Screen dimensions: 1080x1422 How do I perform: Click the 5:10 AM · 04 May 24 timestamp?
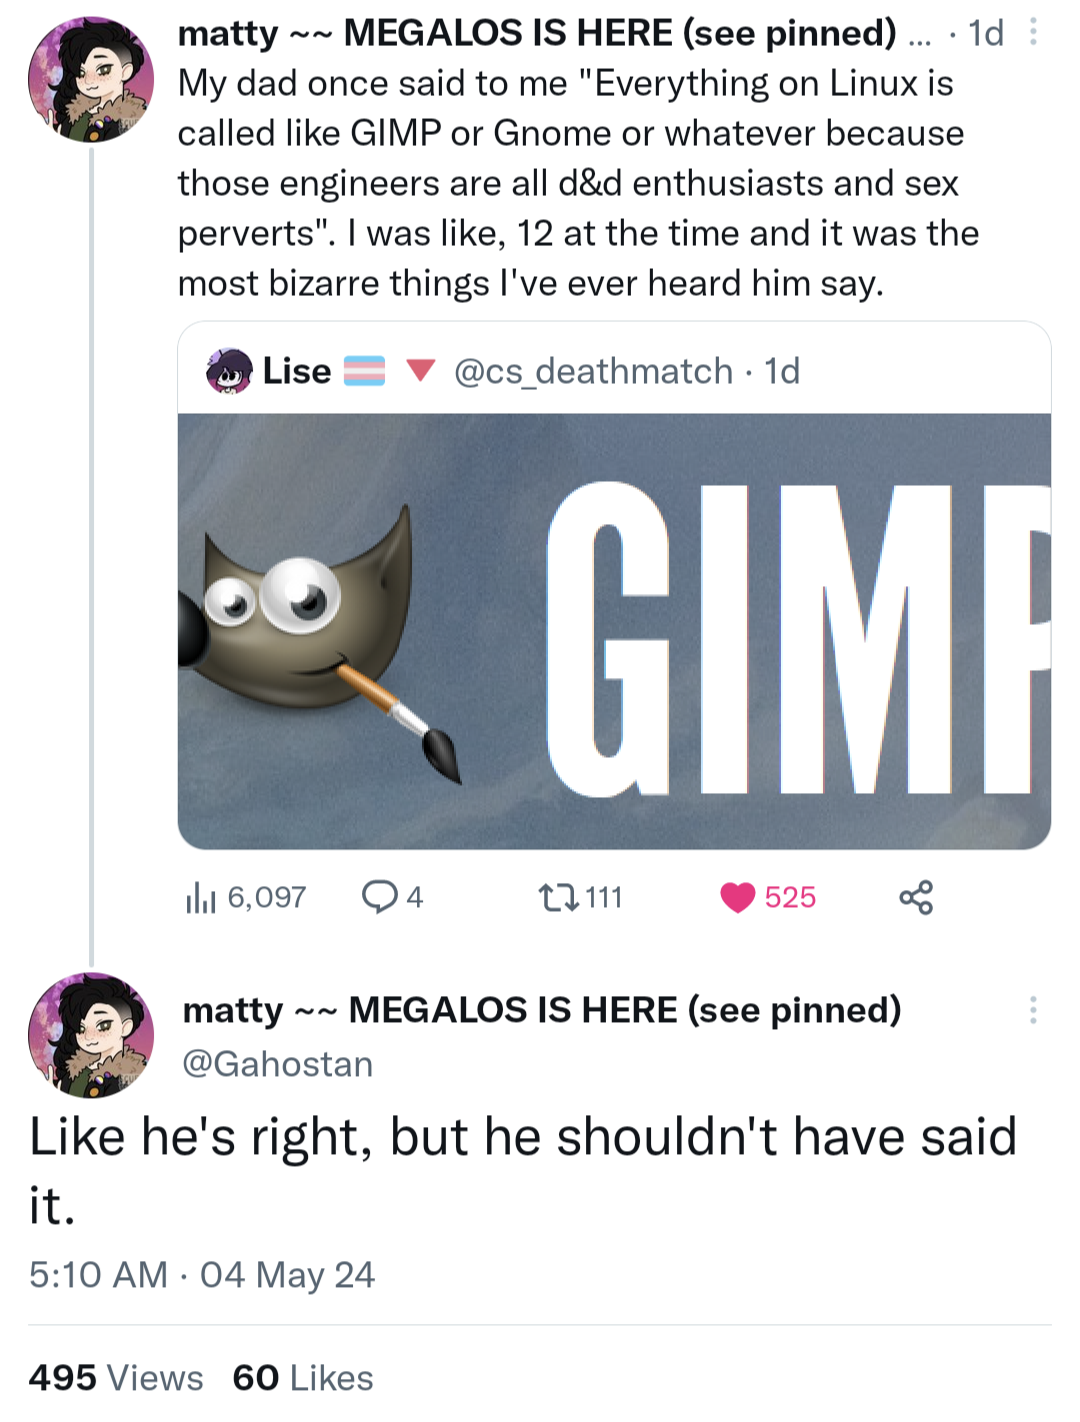tap(202, 1275)
